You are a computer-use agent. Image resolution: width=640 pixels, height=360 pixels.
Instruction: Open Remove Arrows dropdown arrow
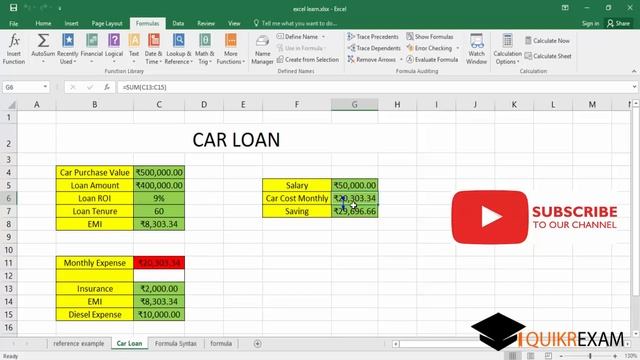[x=401, y=60]
